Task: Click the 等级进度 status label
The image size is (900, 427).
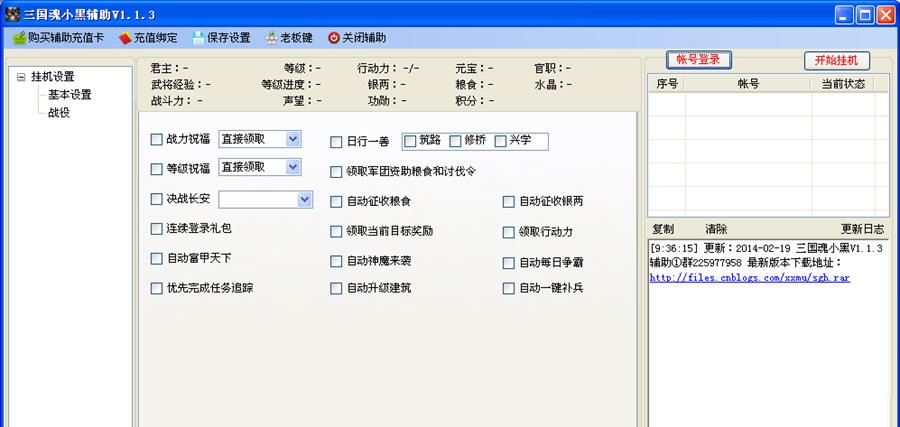Action: pyautogui.click(x=291, y=84)
